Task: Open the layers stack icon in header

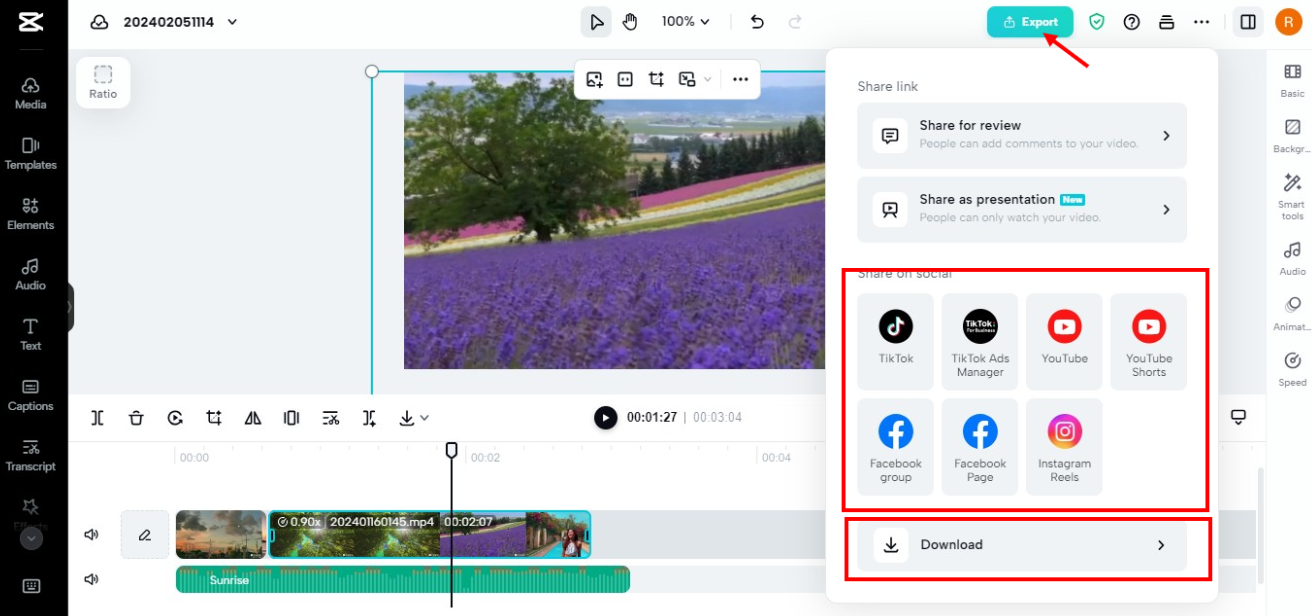Action: pos(1166,22)
